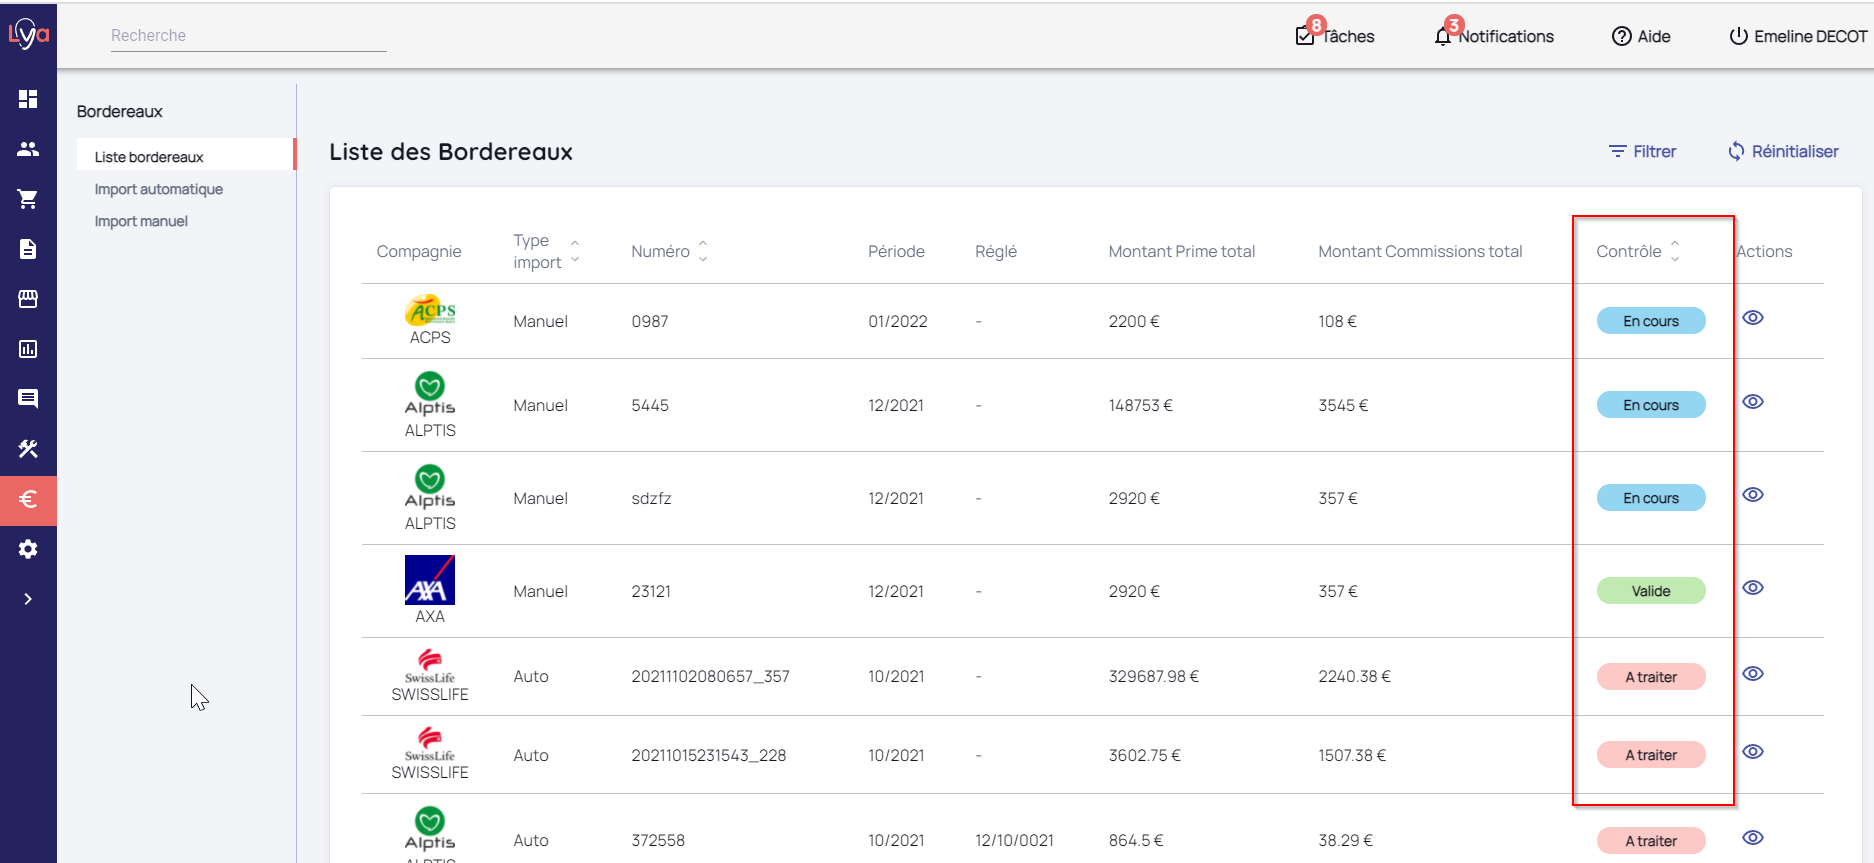This screenshot has height=863, width=1874.
Task: Click the Filtrer button
Action: (1642, 151)
